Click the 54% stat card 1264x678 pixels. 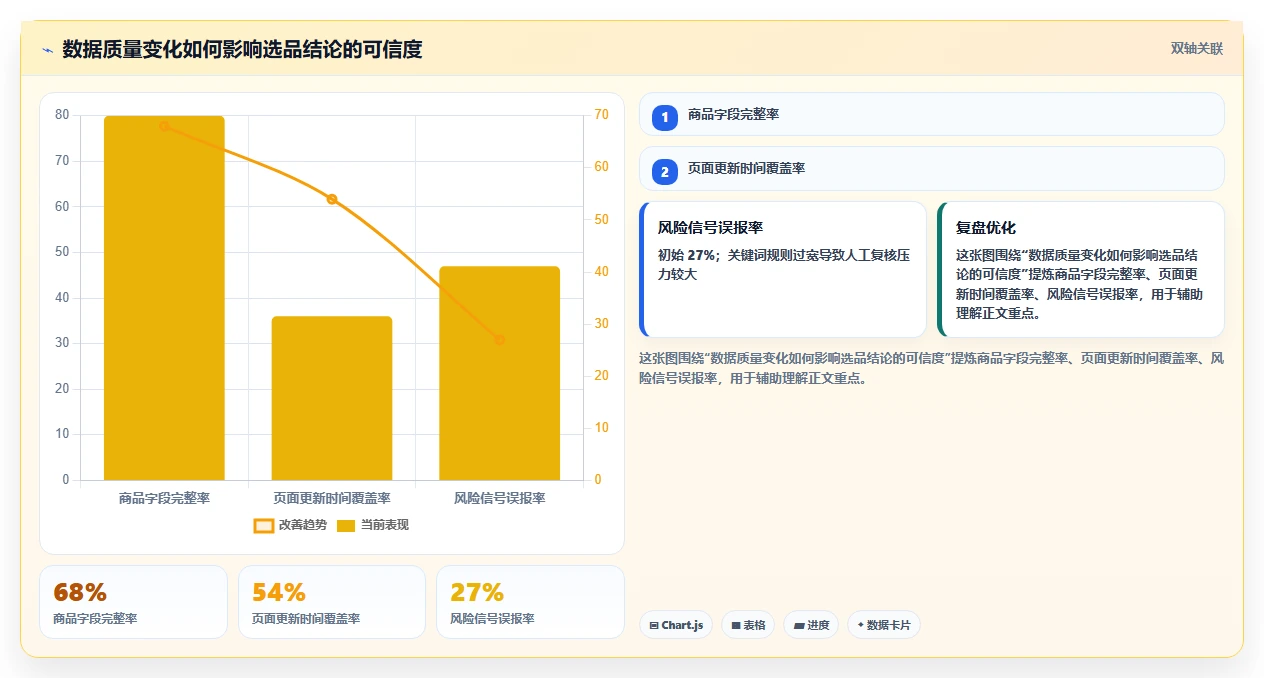(x=332, y=602)
